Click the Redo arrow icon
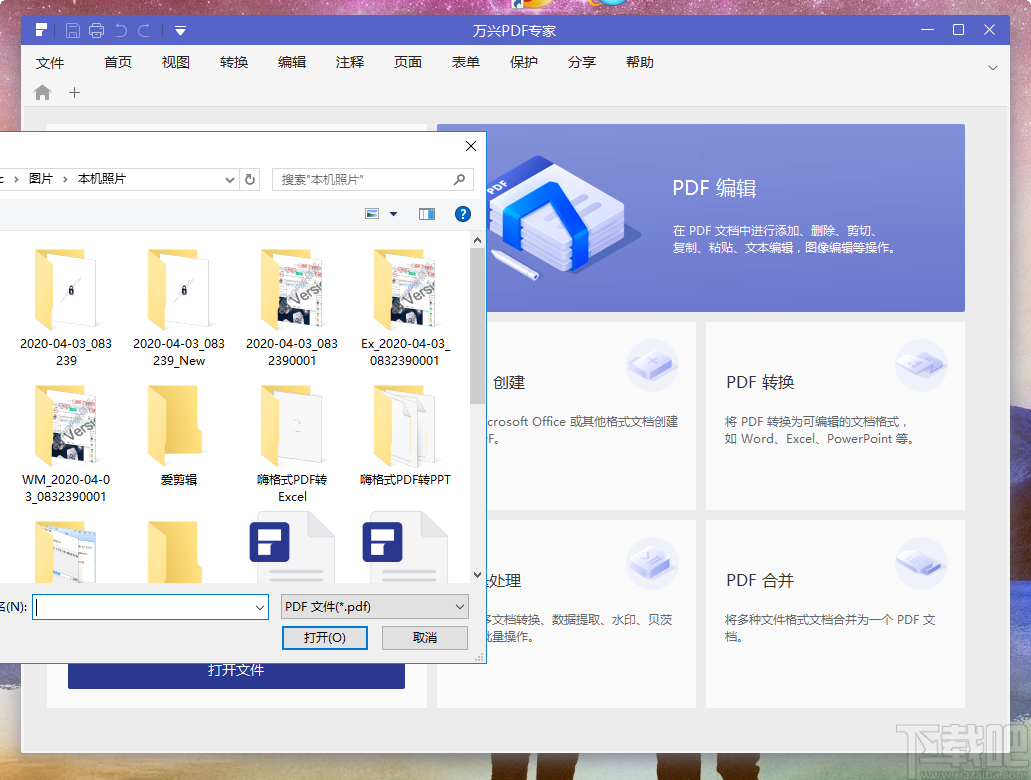Viewport: 1031px width, 780px height. 143,30
